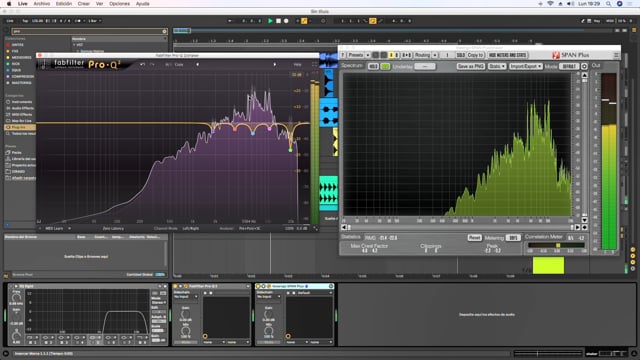Toggle Pro-Q 3 full screen icon
The image size is (640, 360).
click(315, 64)
